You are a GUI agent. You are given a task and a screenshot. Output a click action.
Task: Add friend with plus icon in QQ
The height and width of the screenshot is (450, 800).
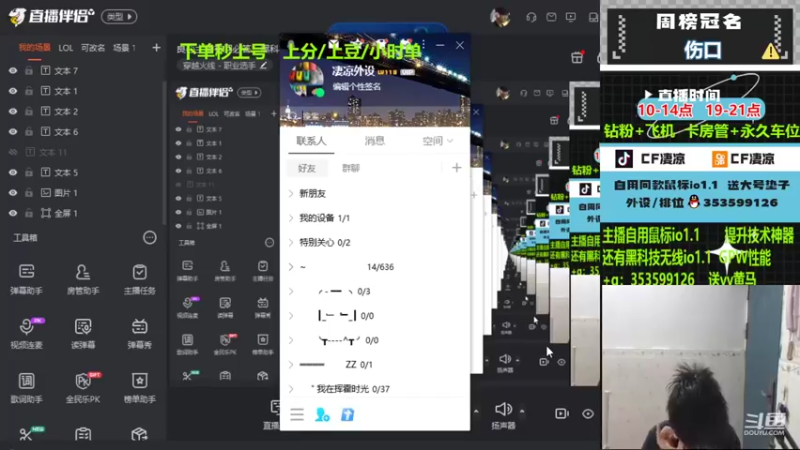pos(457,167)
